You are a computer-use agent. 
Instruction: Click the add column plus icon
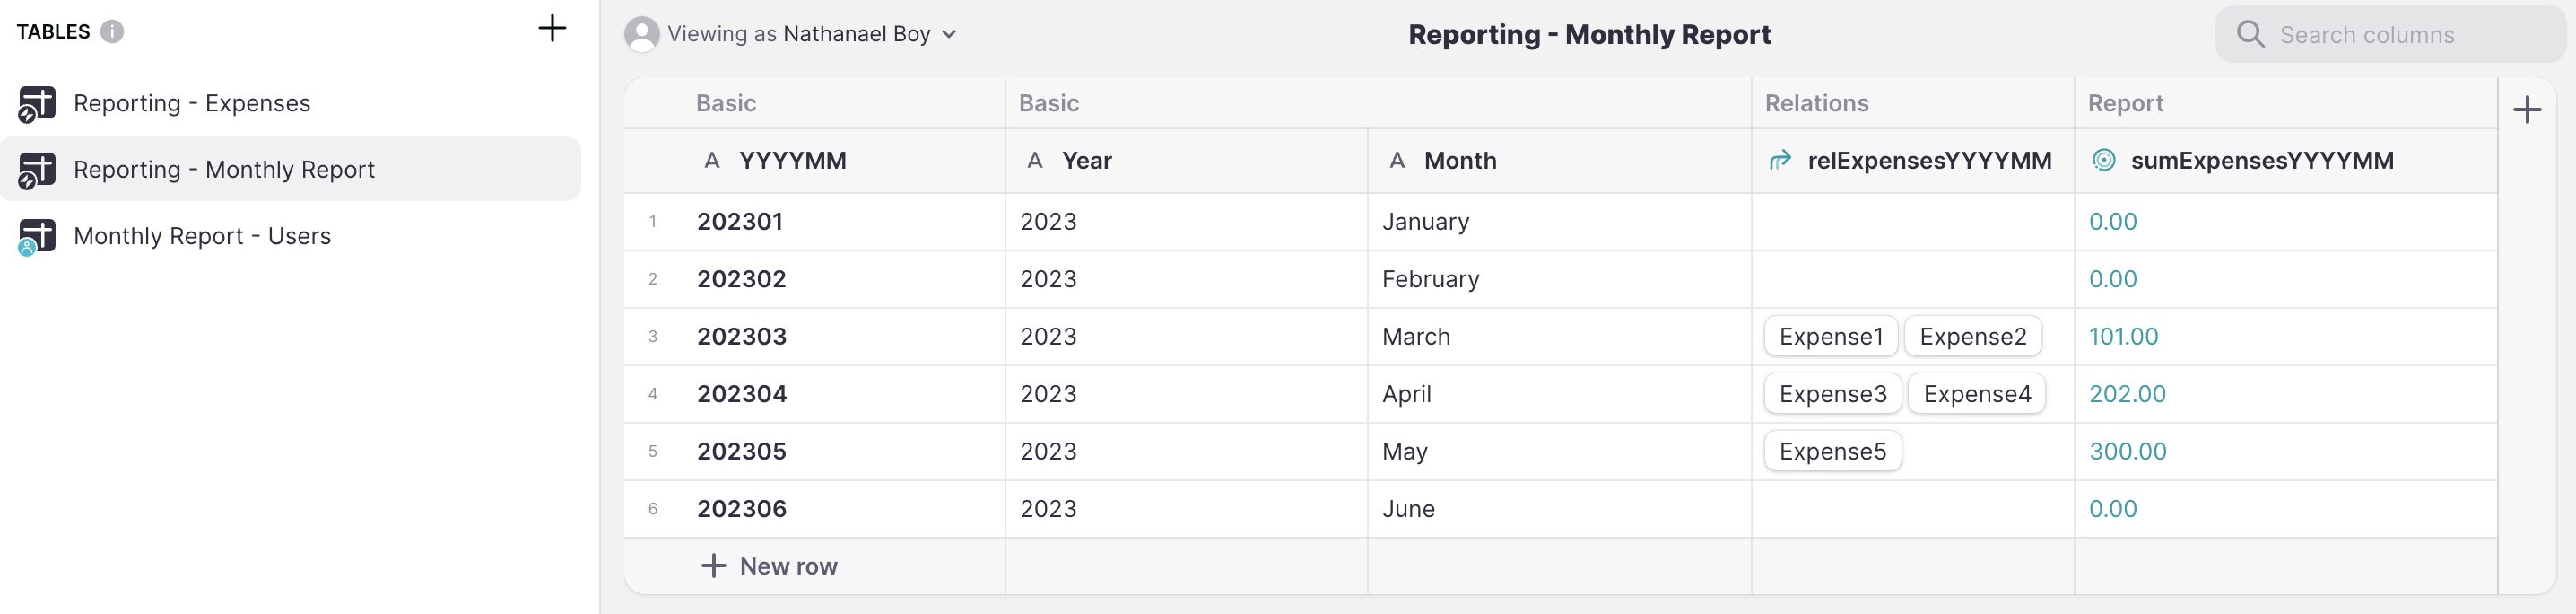(x=2526, y=110)
